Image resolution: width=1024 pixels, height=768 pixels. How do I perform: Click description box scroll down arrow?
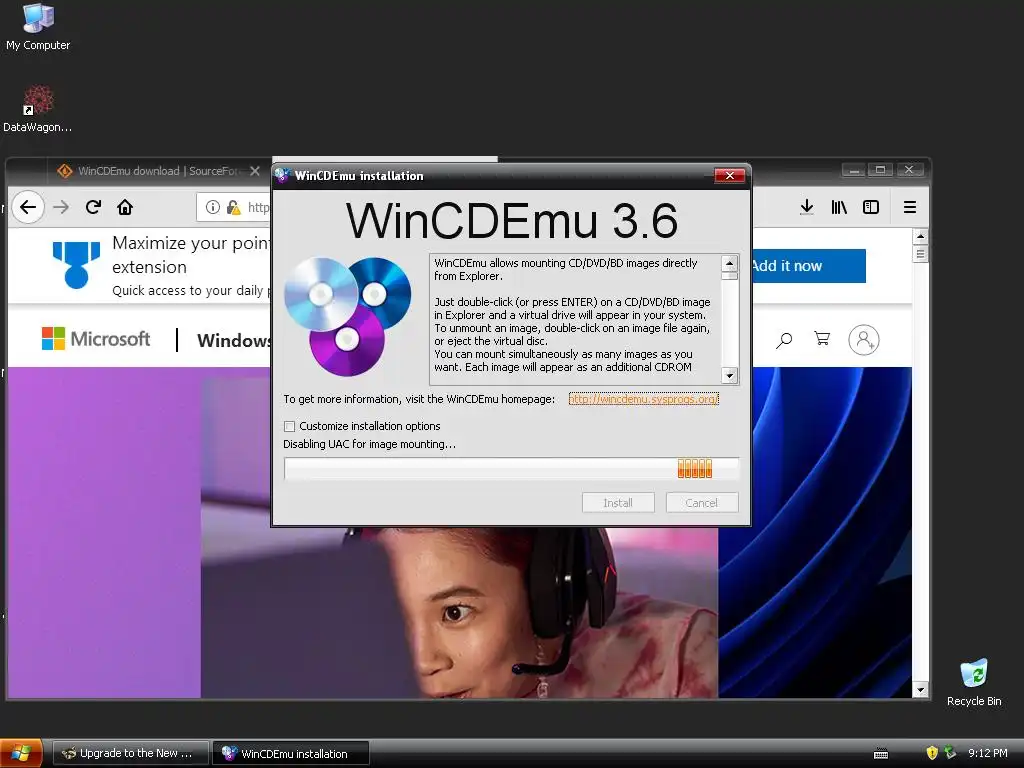pos(729,376)
